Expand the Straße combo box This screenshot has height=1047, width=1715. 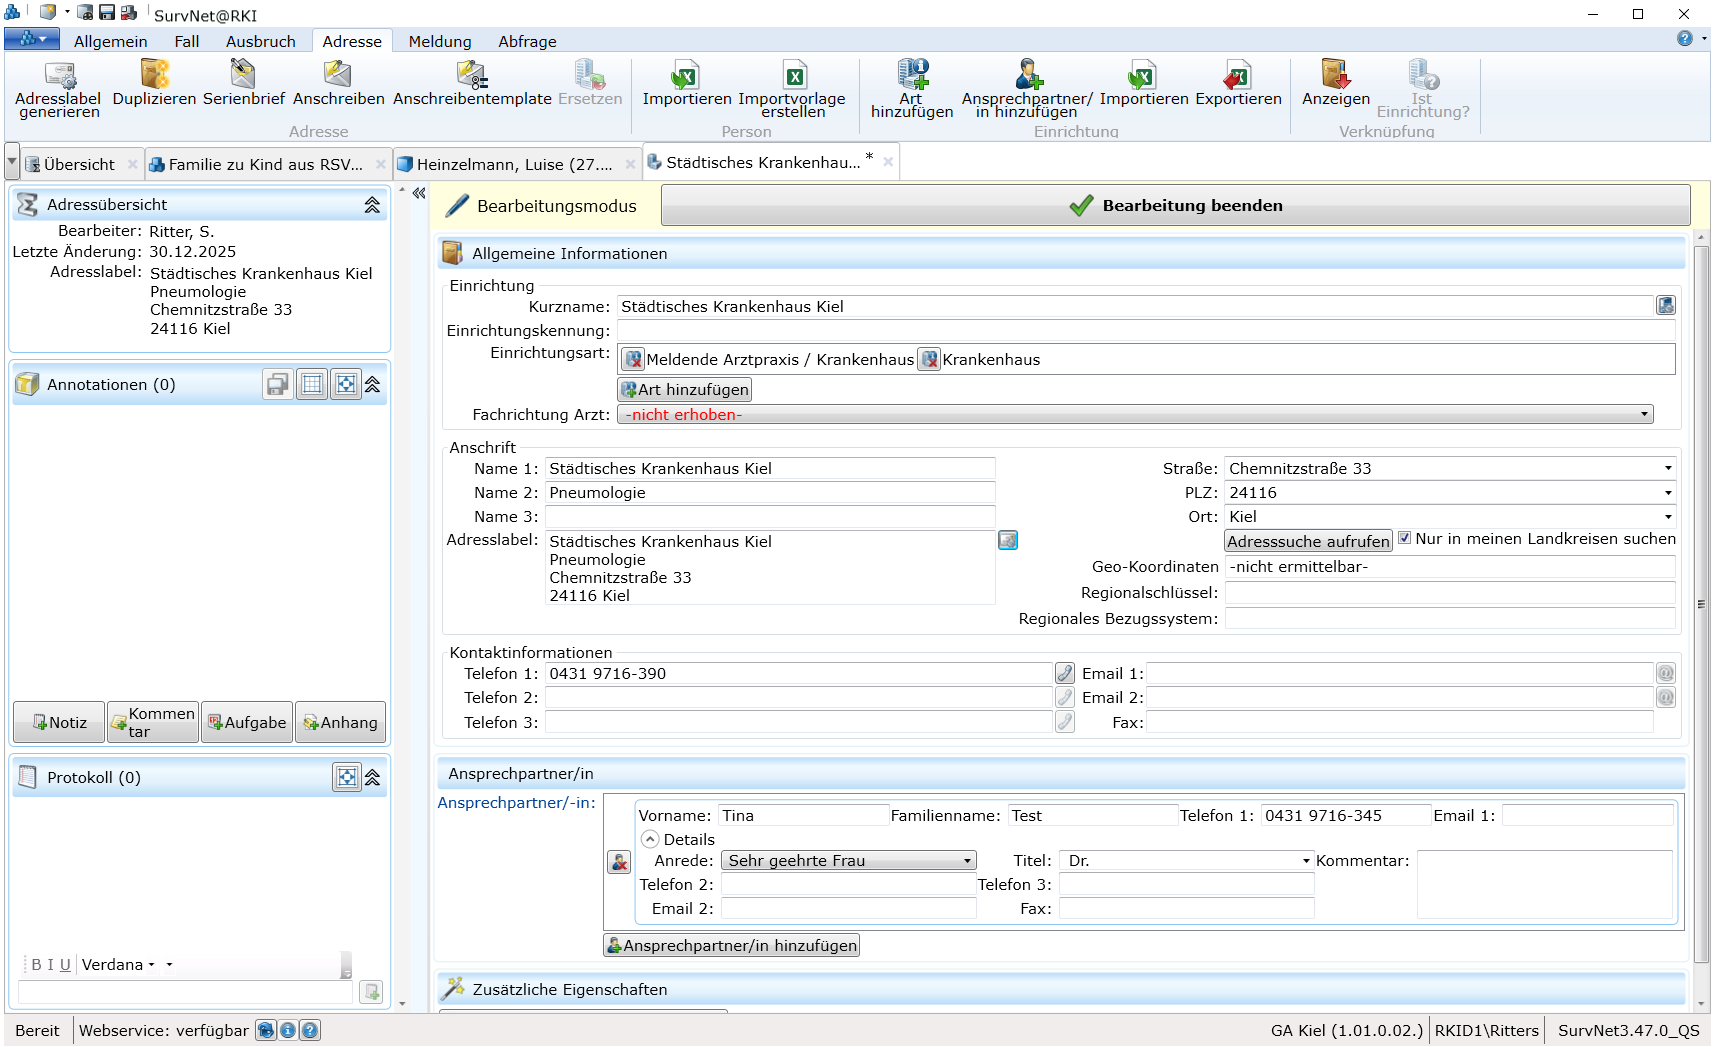(x=1667, y=469)
